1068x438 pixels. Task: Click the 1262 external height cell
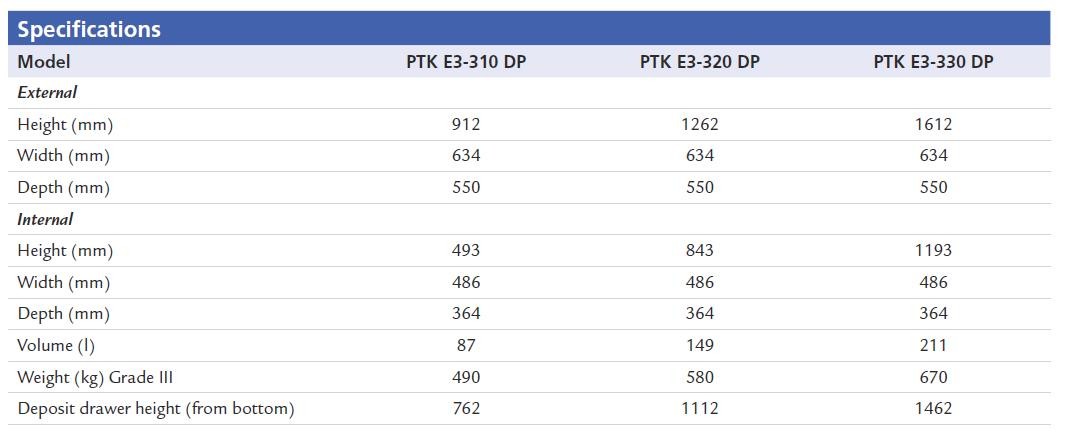[x=700, y=125]
